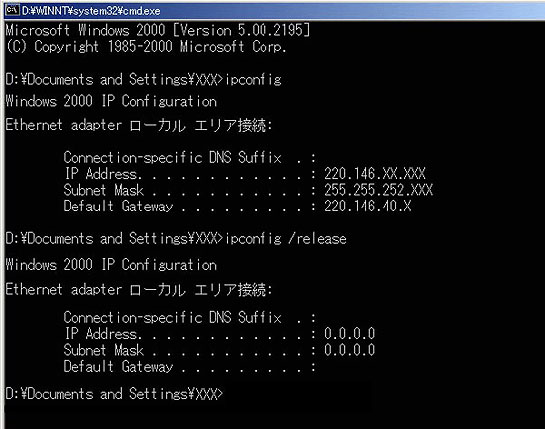Click the released Subnet Mask value 0.0.0.0
Screen dimensions: 545x429
(x=349, y=350)
